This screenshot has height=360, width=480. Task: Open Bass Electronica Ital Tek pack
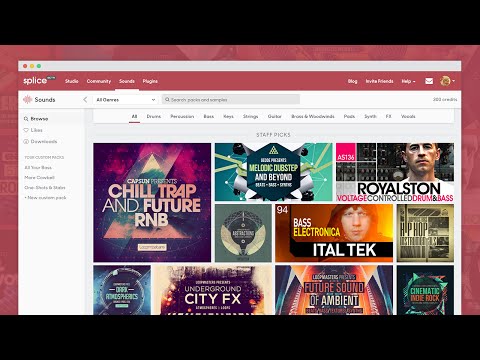point(334,233)
